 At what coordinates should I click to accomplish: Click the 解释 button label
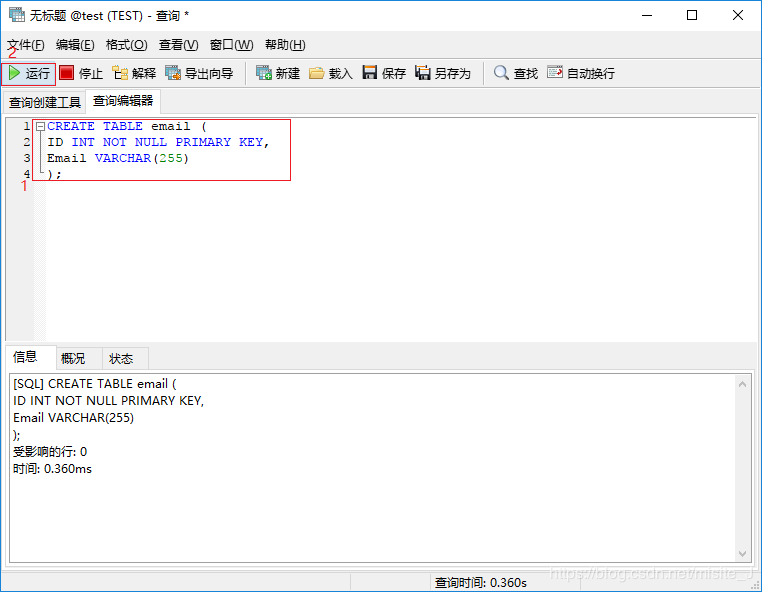point(144,73)
